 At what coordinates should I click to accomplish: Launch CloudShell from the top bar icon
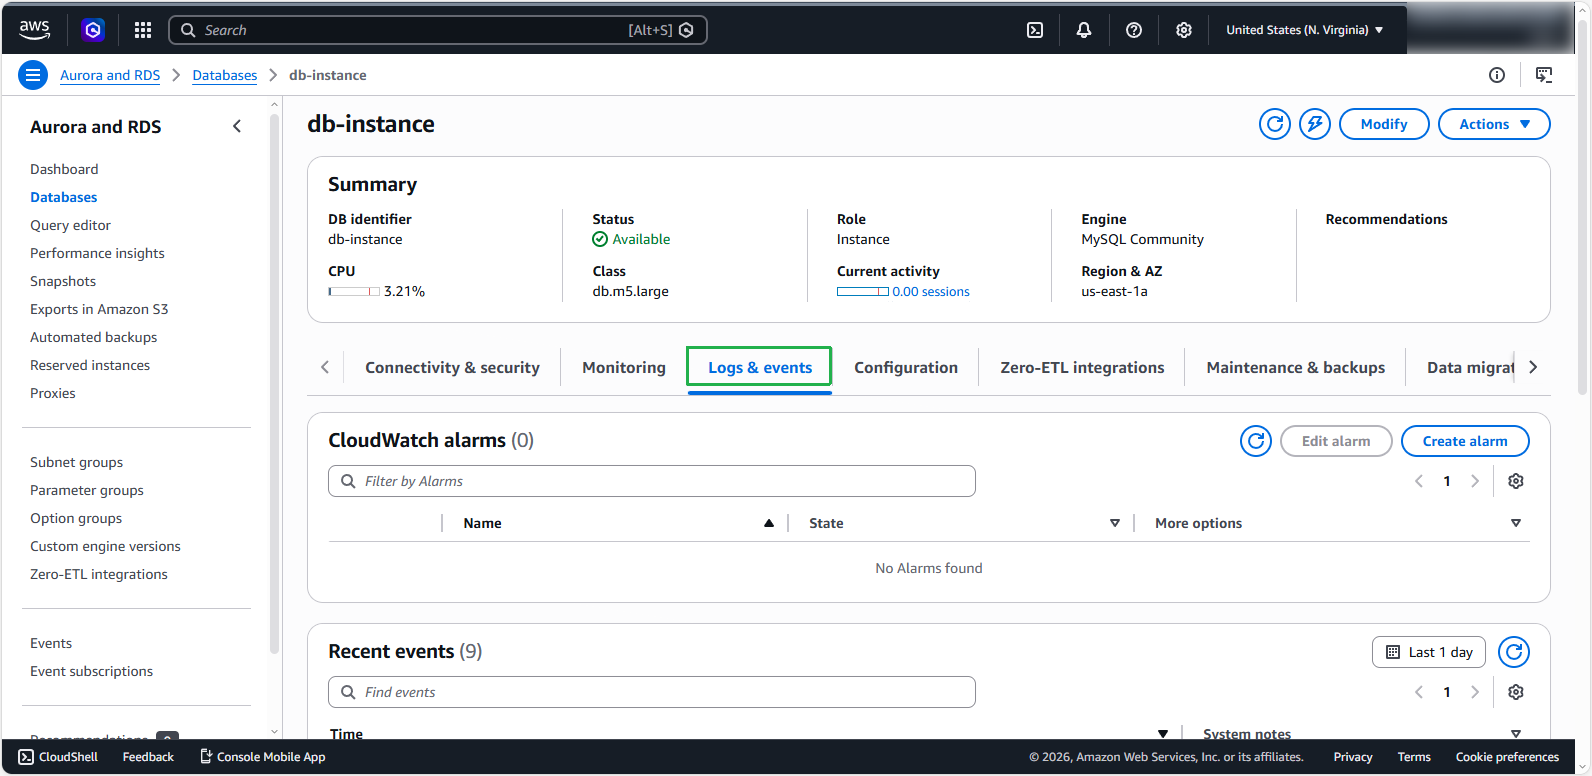[x=1035, y=30]
